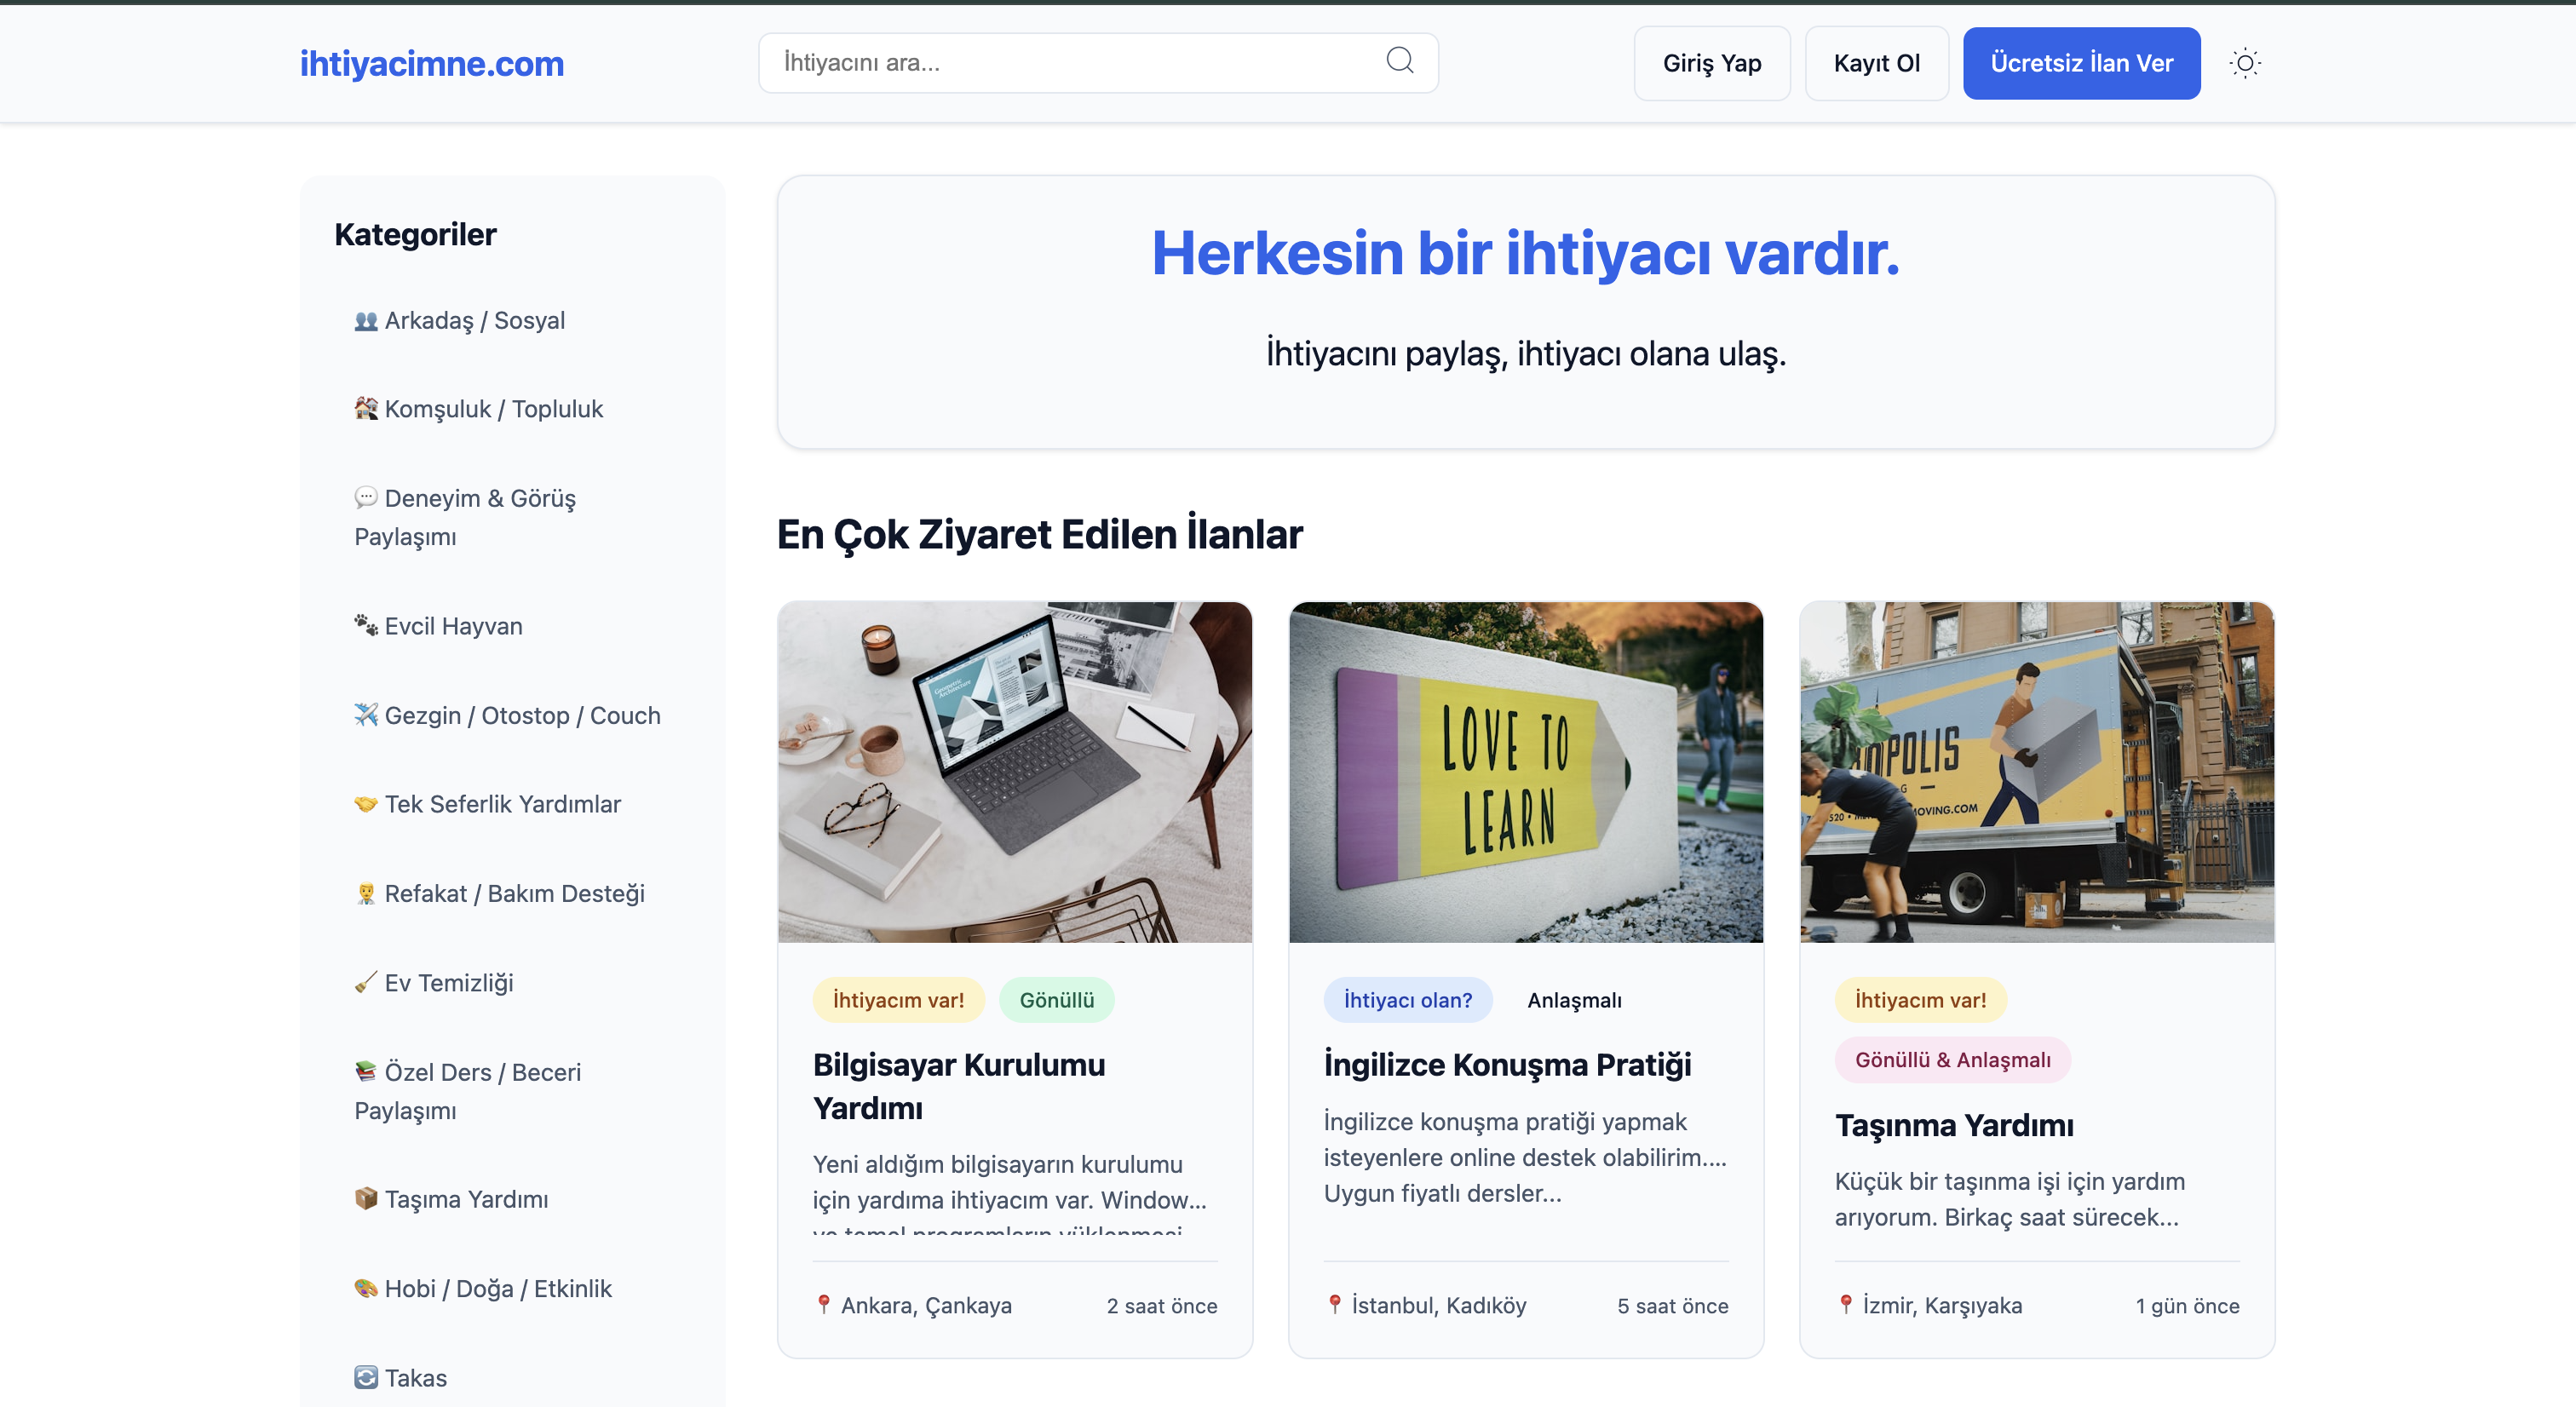Click the location pin on the Ankara listing
The height and width of the screenshot is (1407, 2576).
pyautogui.click(x=825, y=1304)
